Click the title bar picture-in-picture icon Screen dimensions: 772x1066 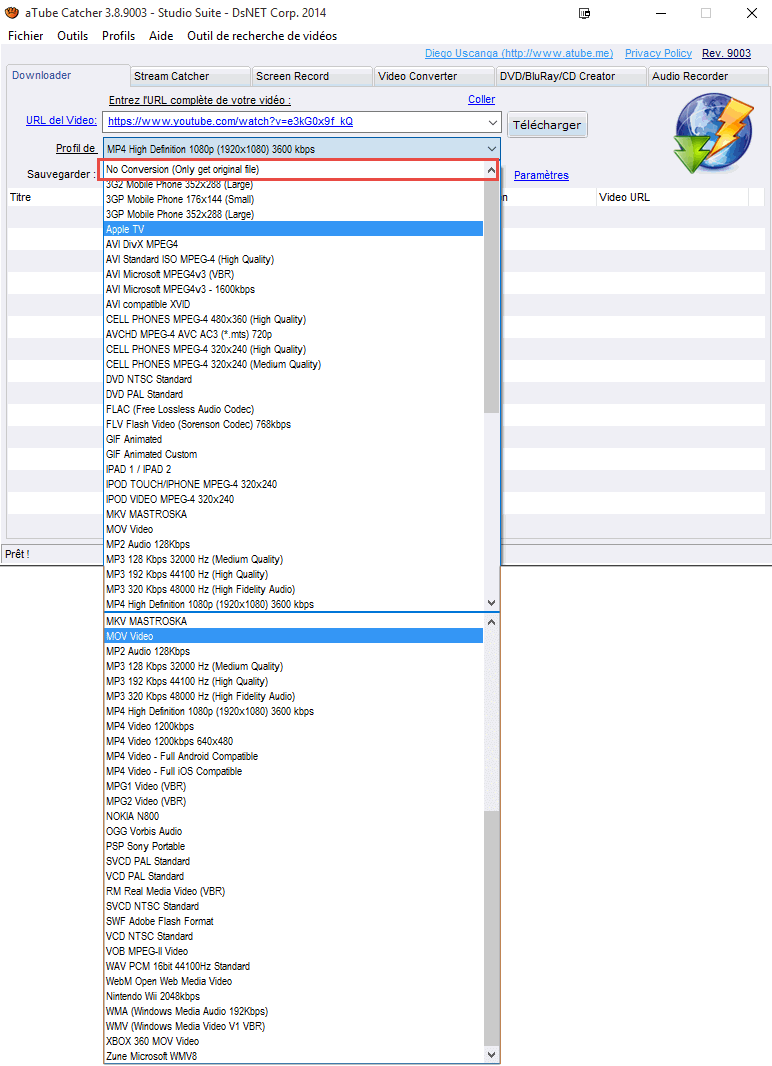pyautogui.click(x=584, y=13)
